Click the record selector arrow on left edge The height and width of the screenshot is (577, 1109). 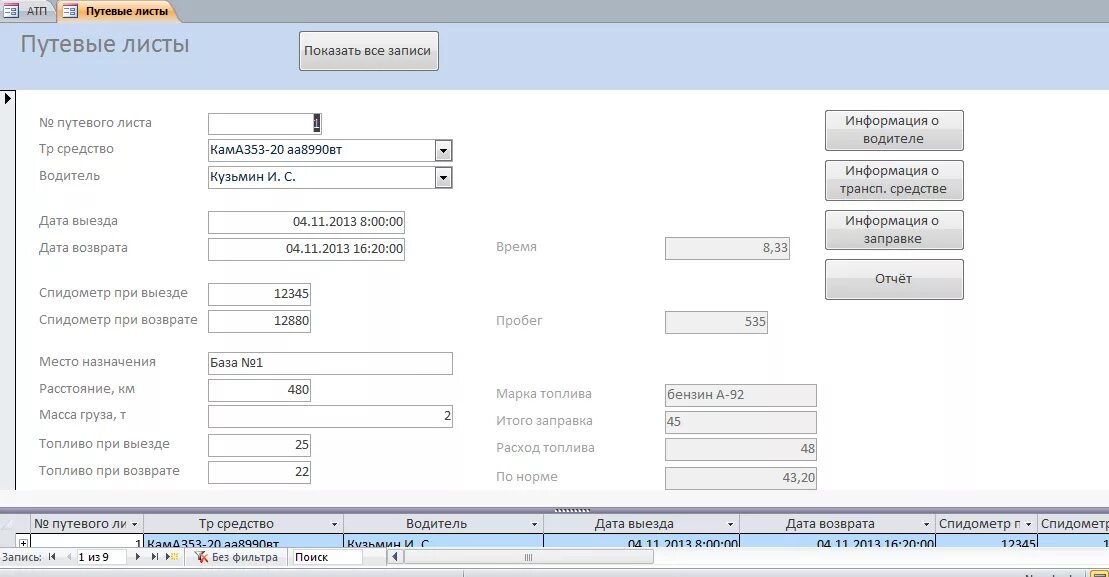pos(8,98)
